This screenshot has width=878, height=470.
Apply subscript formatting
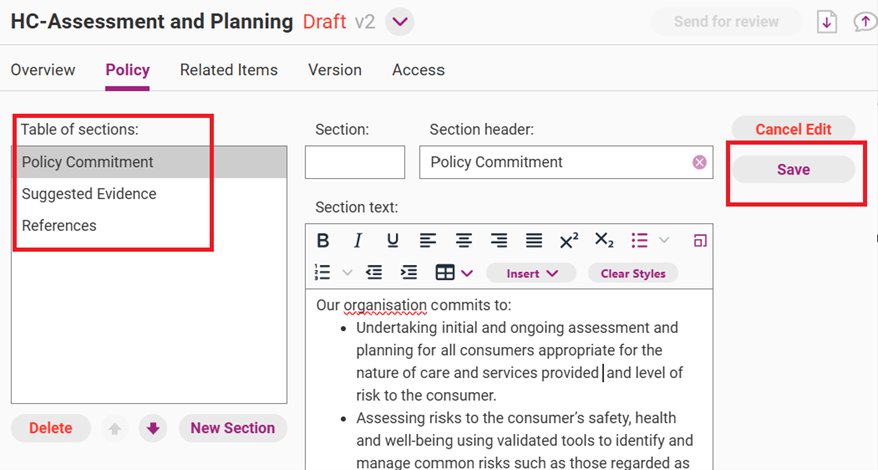(604, 241)
